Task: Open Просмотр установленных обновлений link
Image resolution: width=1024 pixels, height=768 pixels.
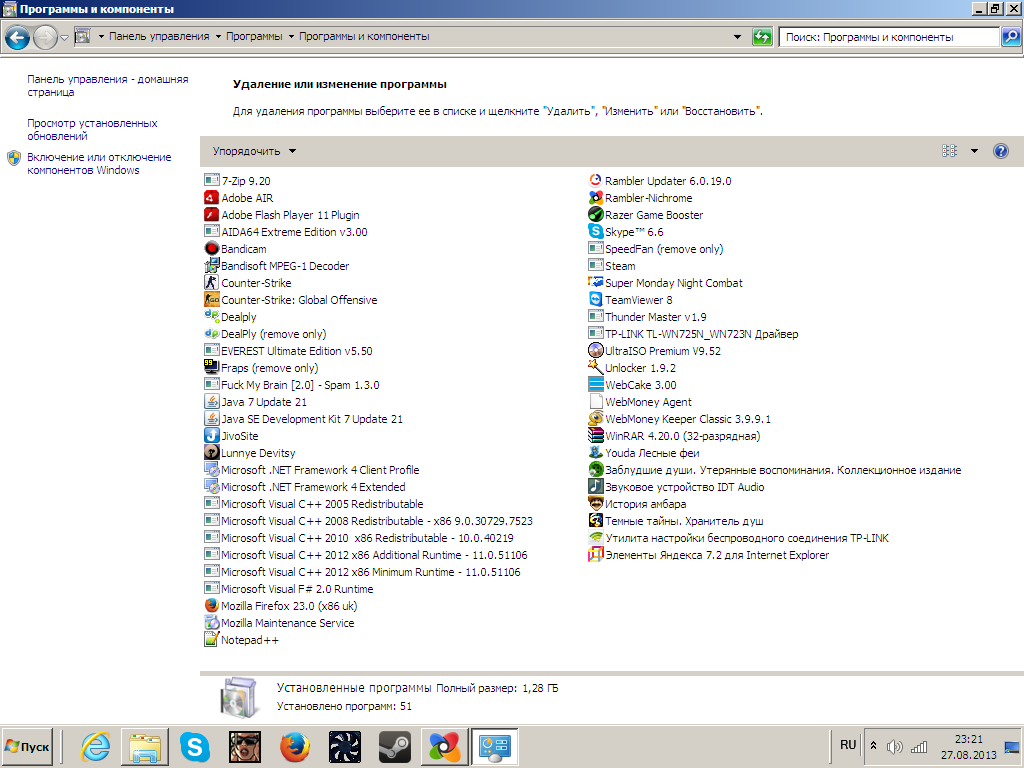Action: (92, 130)
